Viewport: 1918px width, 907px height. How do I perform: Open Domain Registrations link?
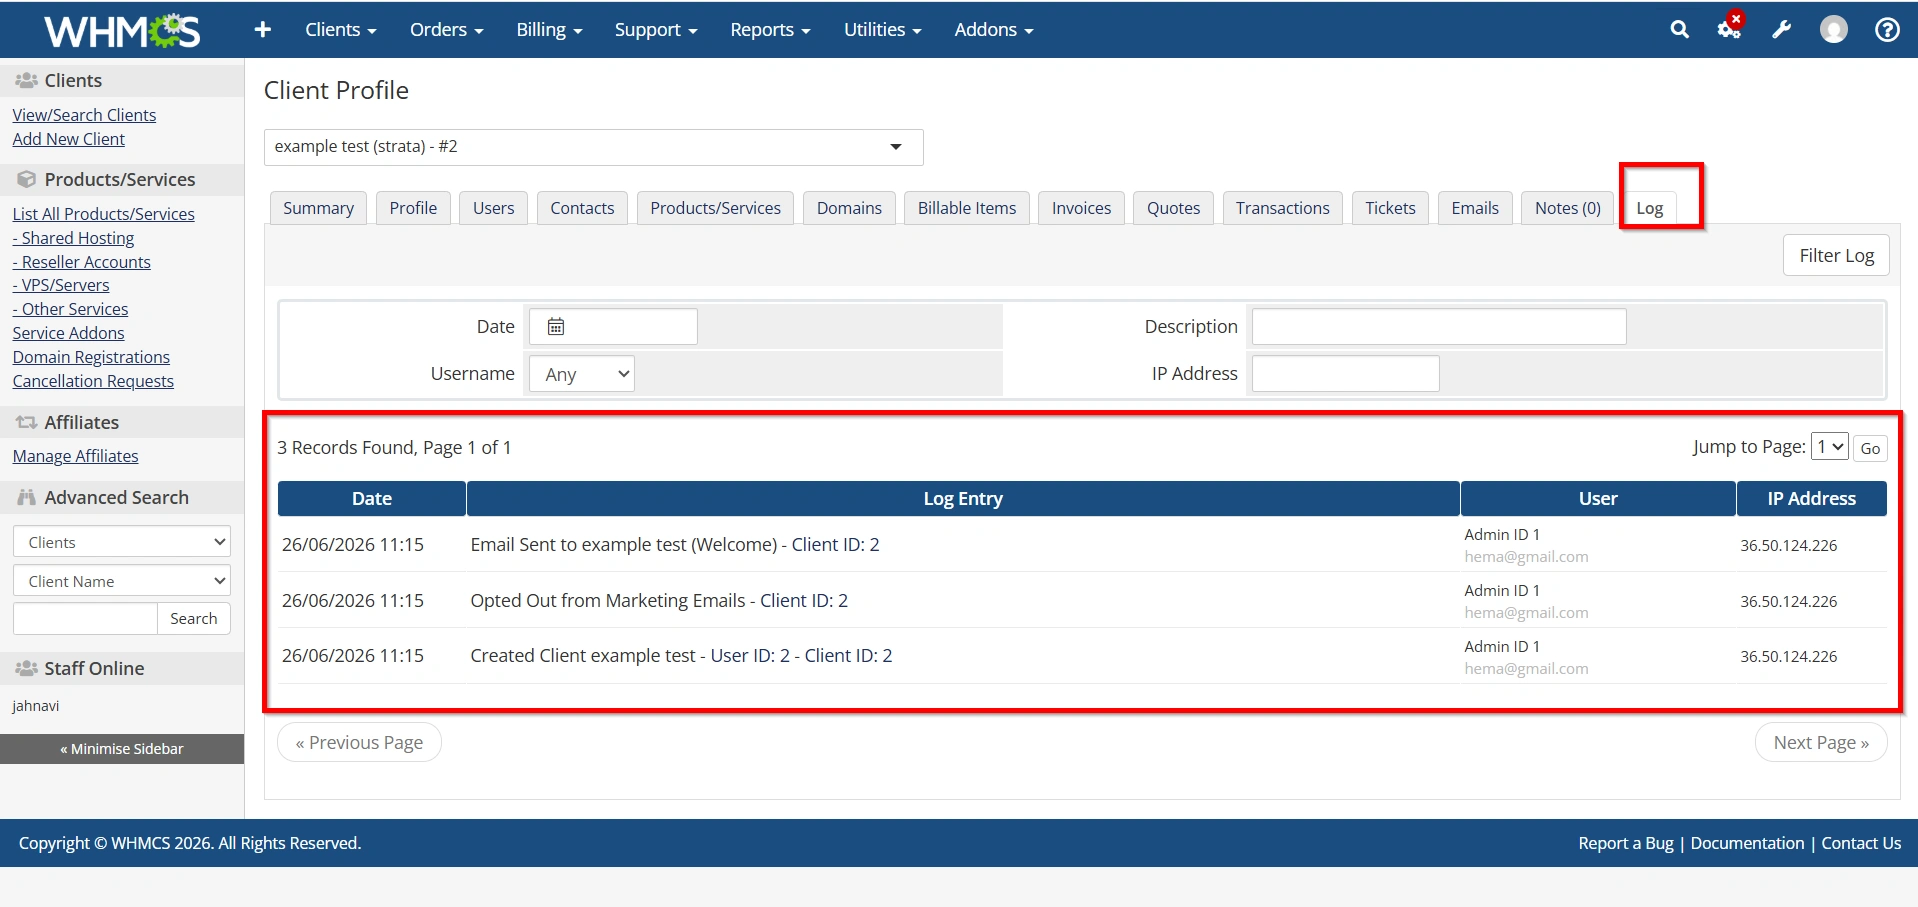[91, 357]
